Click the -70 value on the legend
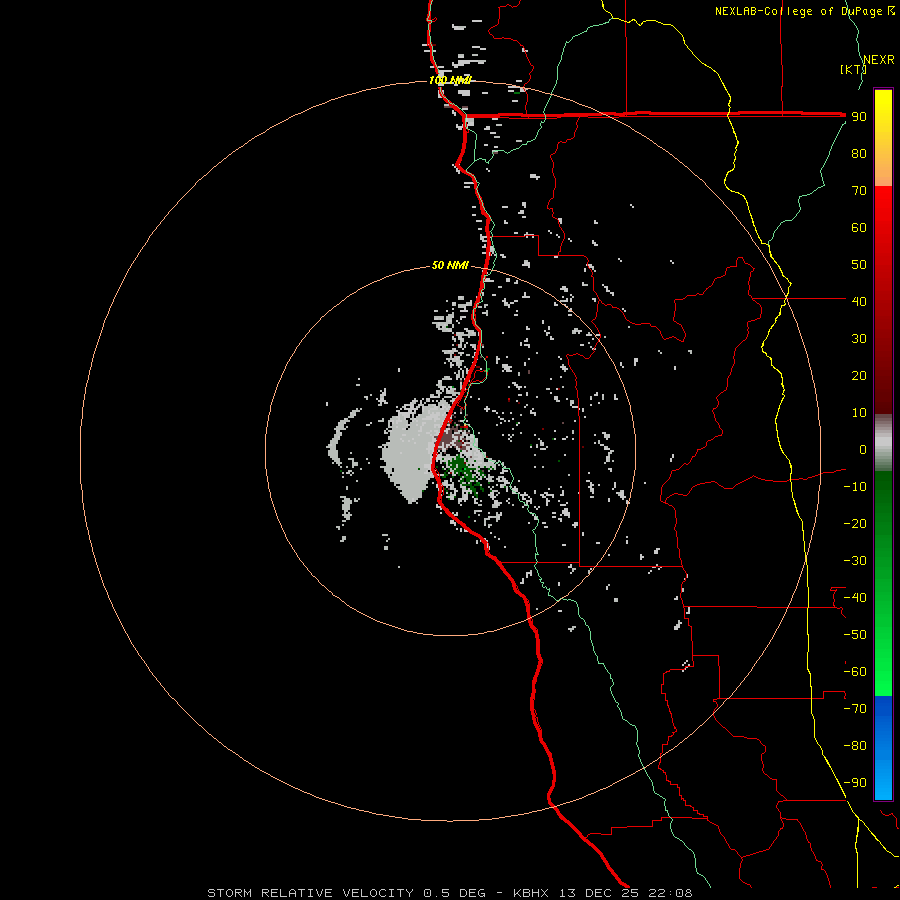This screenshot has width=900, height=900. tap(855, 709)
